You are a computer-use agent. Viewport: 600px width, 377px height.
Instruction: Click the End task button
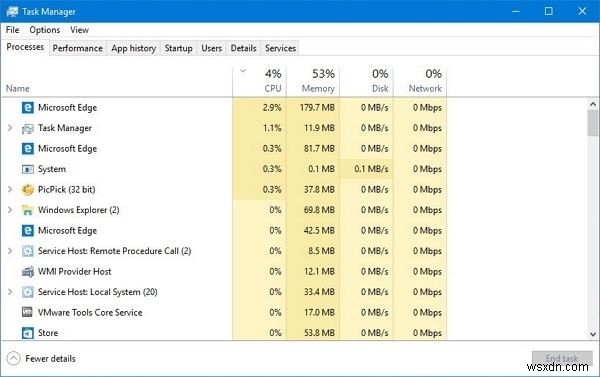pos(562,359)
